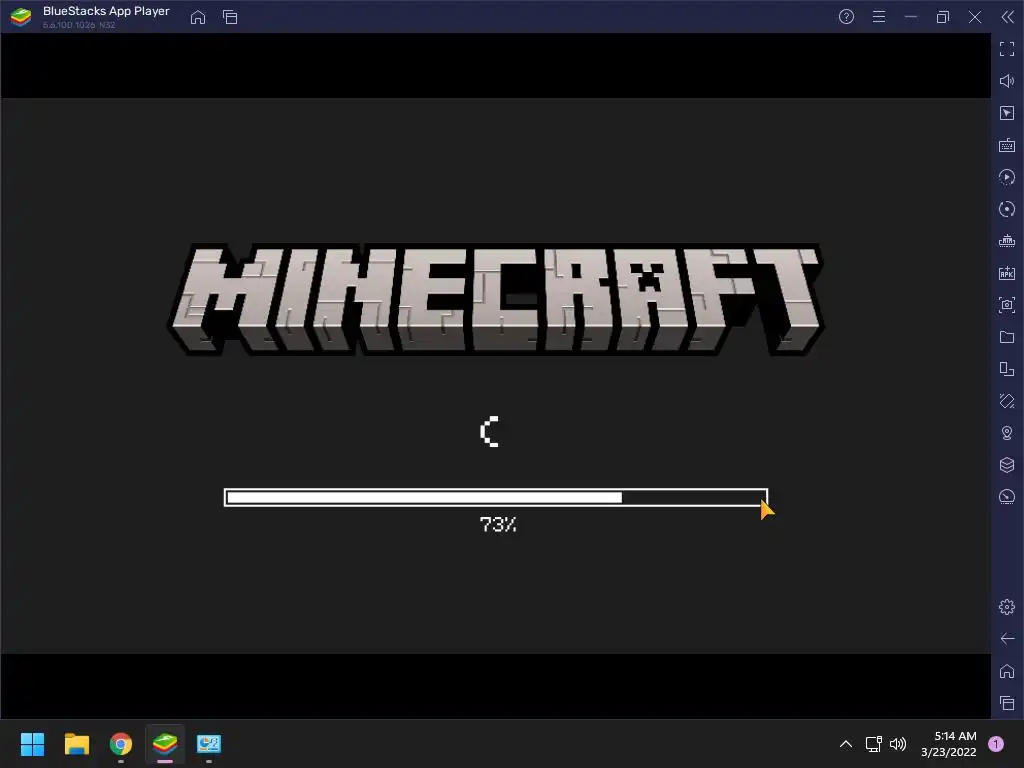Restore down the BlueStacks window
The width and height of the screenshot is (1024, 768).
click(x=943, y=17)
